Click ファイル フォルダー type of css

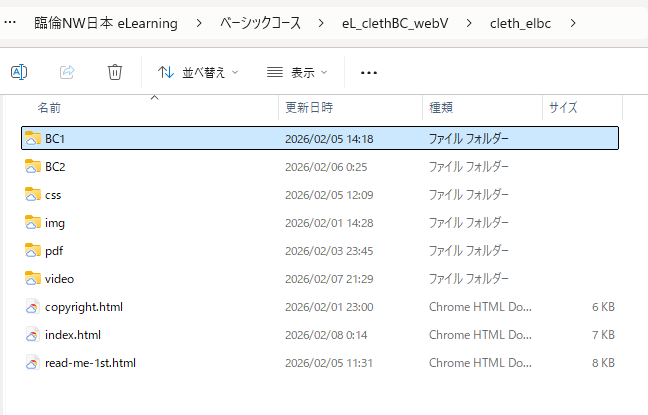[468, 195]
